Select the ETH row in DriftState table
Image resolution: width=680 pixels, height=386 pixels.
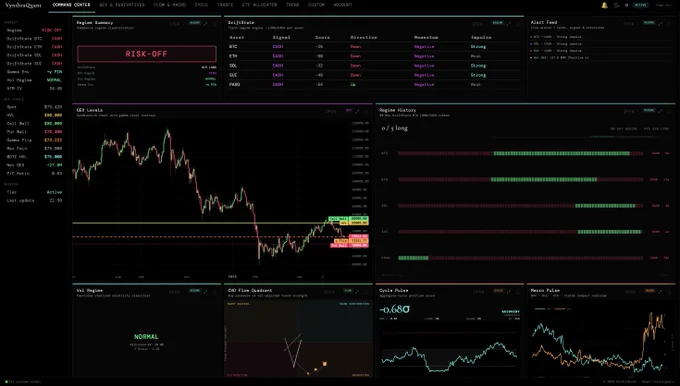pyautogui.click(x=374, y=56)
